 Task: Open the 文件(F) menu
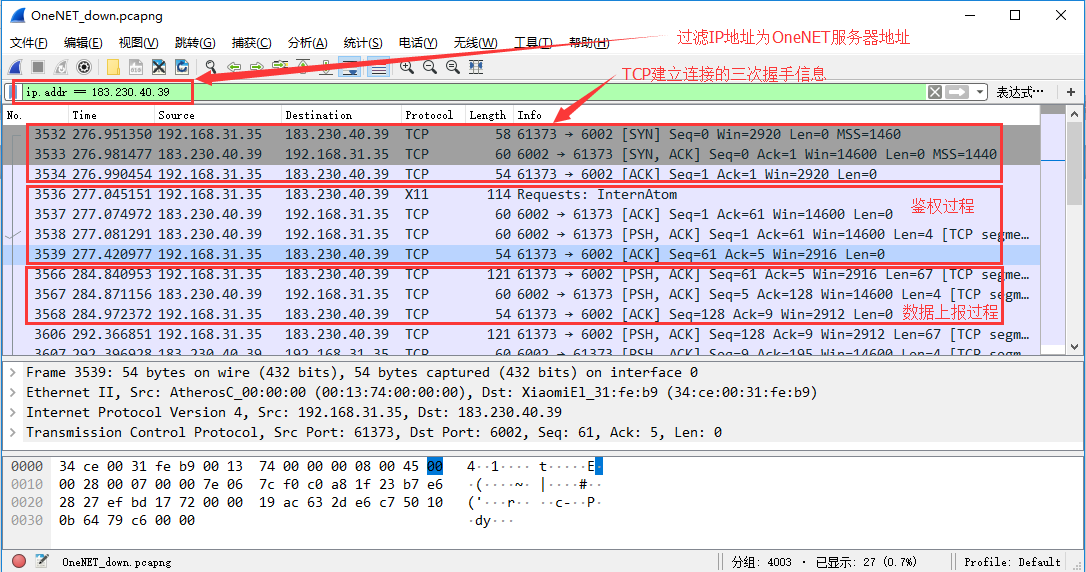click(x=28, y=43)
